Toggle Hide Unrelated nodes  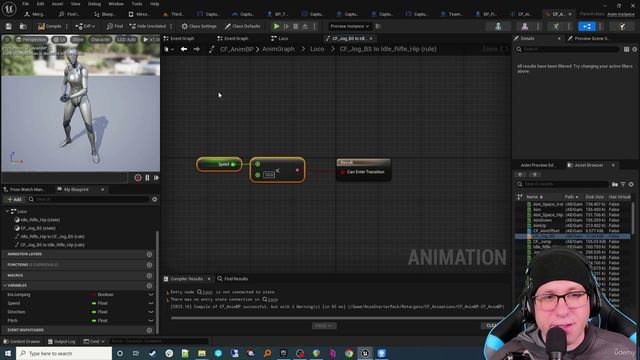(x=148, y=26)
